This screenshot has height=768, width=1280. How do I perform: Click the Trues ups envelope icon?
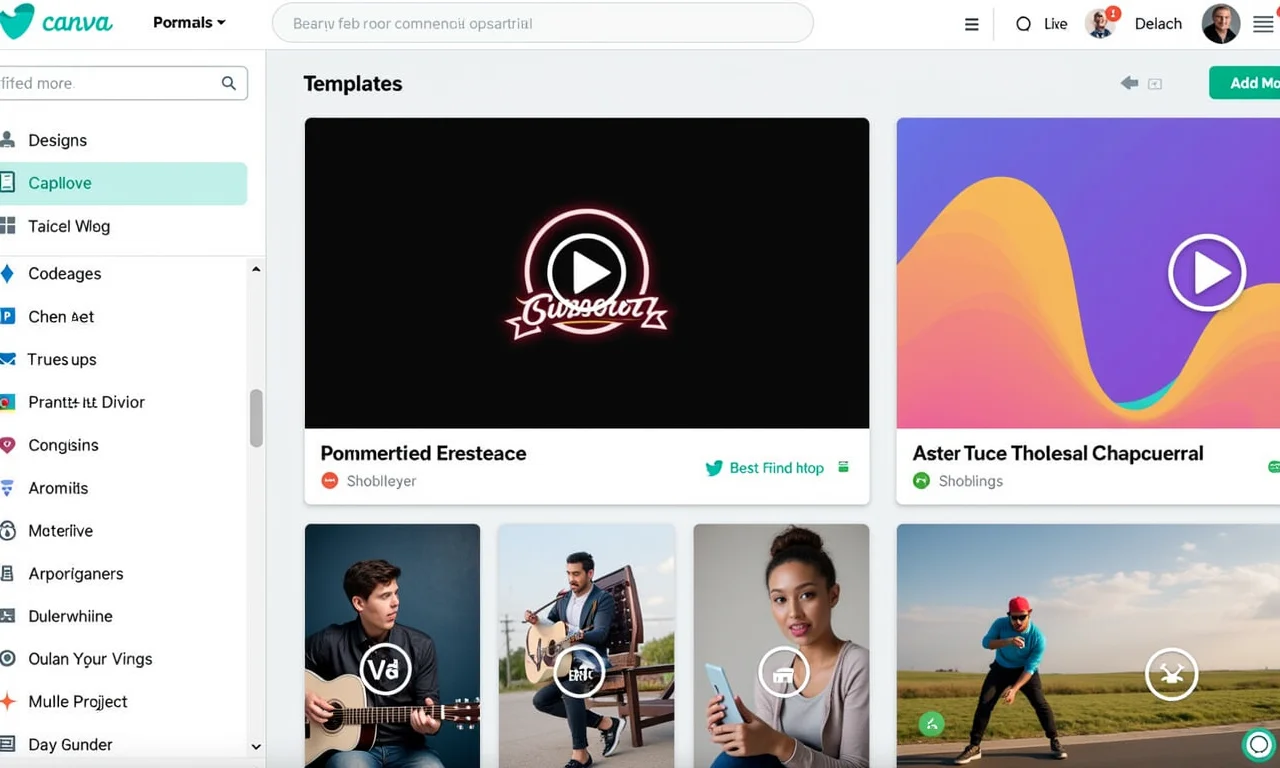tap(9, 359)
